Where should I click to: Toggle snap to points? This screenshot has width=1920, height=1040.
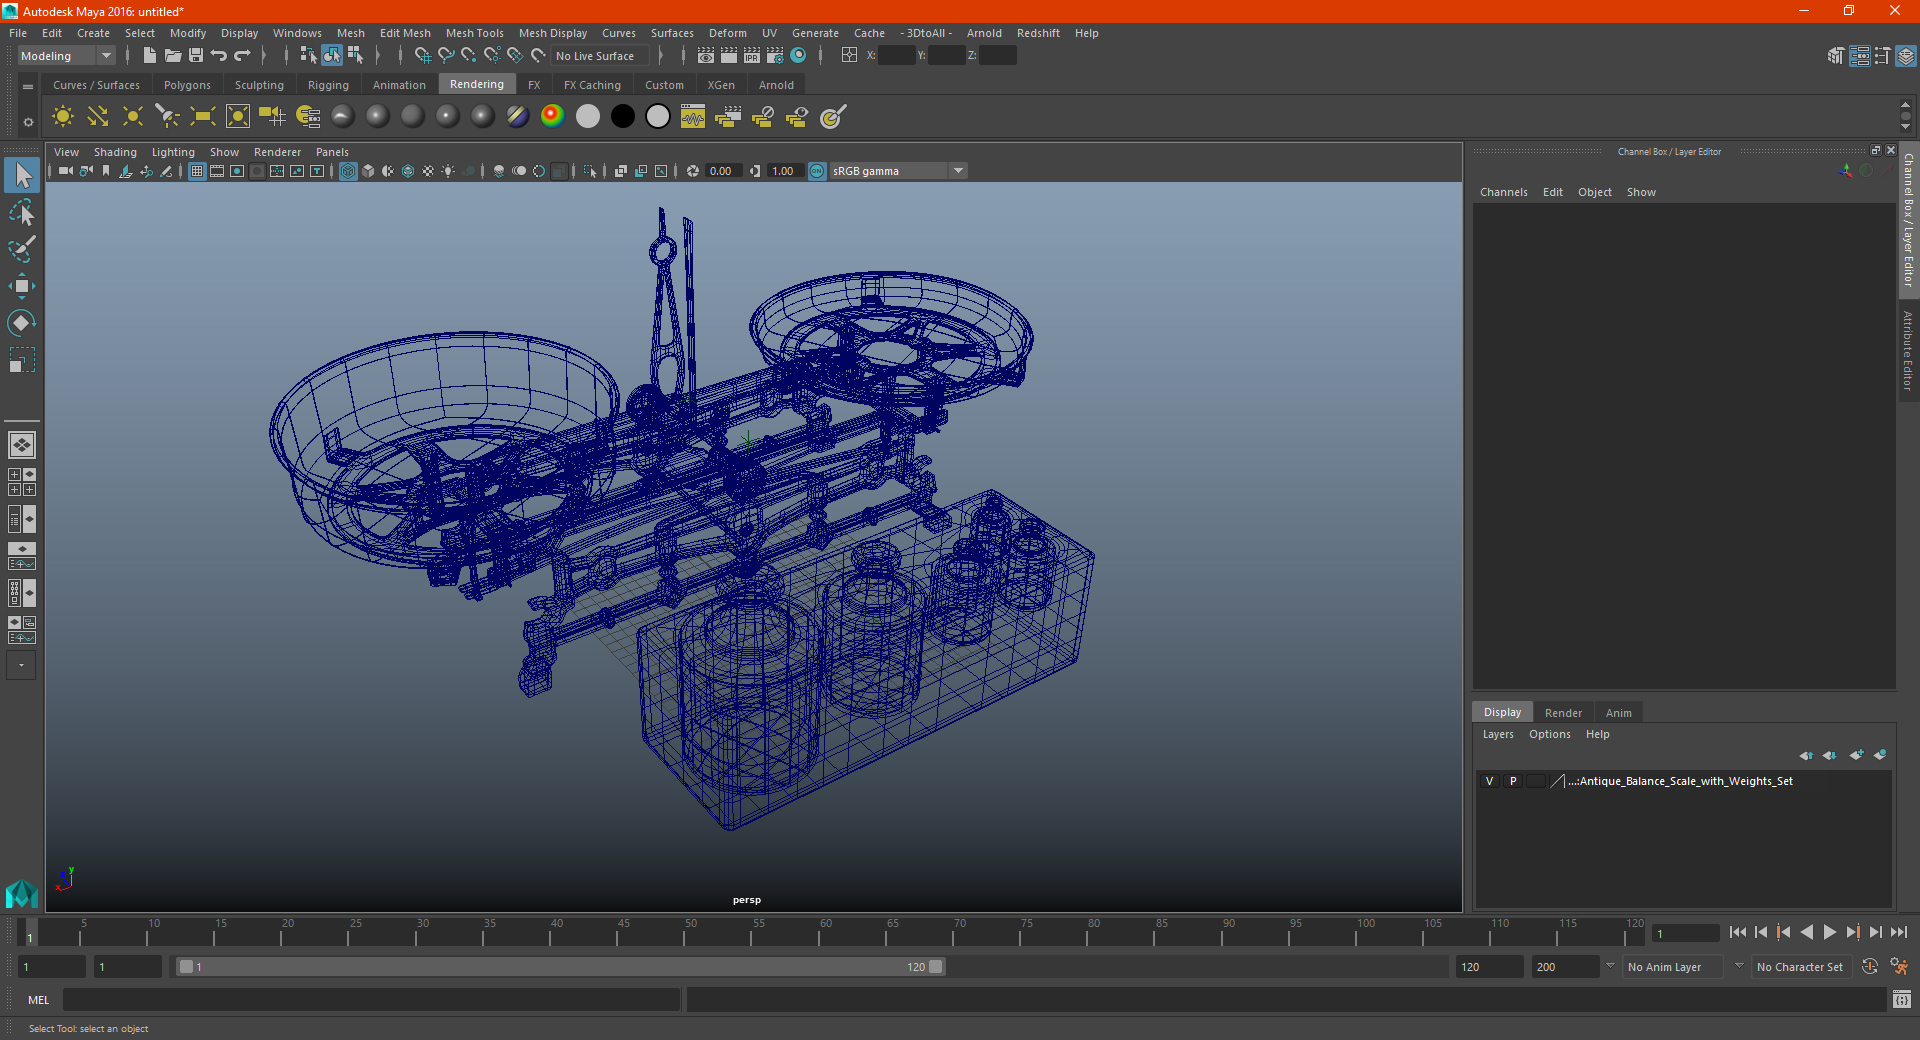point(469,56)
